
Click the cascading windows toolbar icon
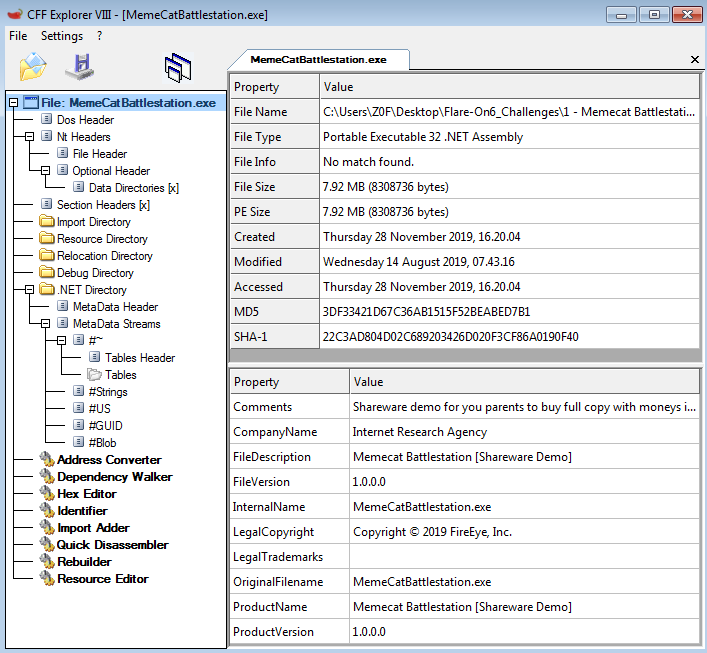[177, 67]
